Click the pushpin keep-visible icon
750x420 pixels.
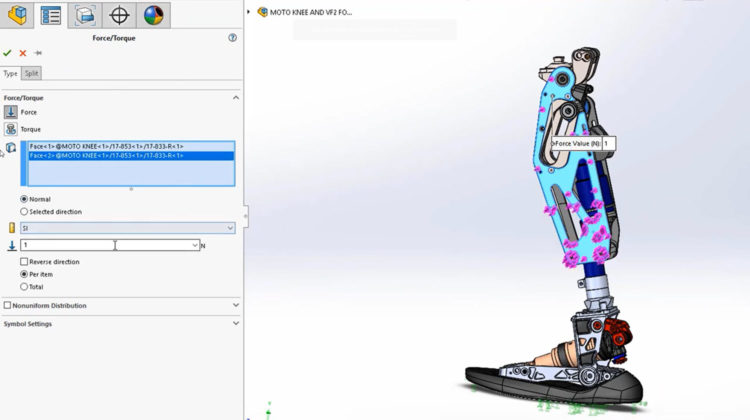point(38,53)
